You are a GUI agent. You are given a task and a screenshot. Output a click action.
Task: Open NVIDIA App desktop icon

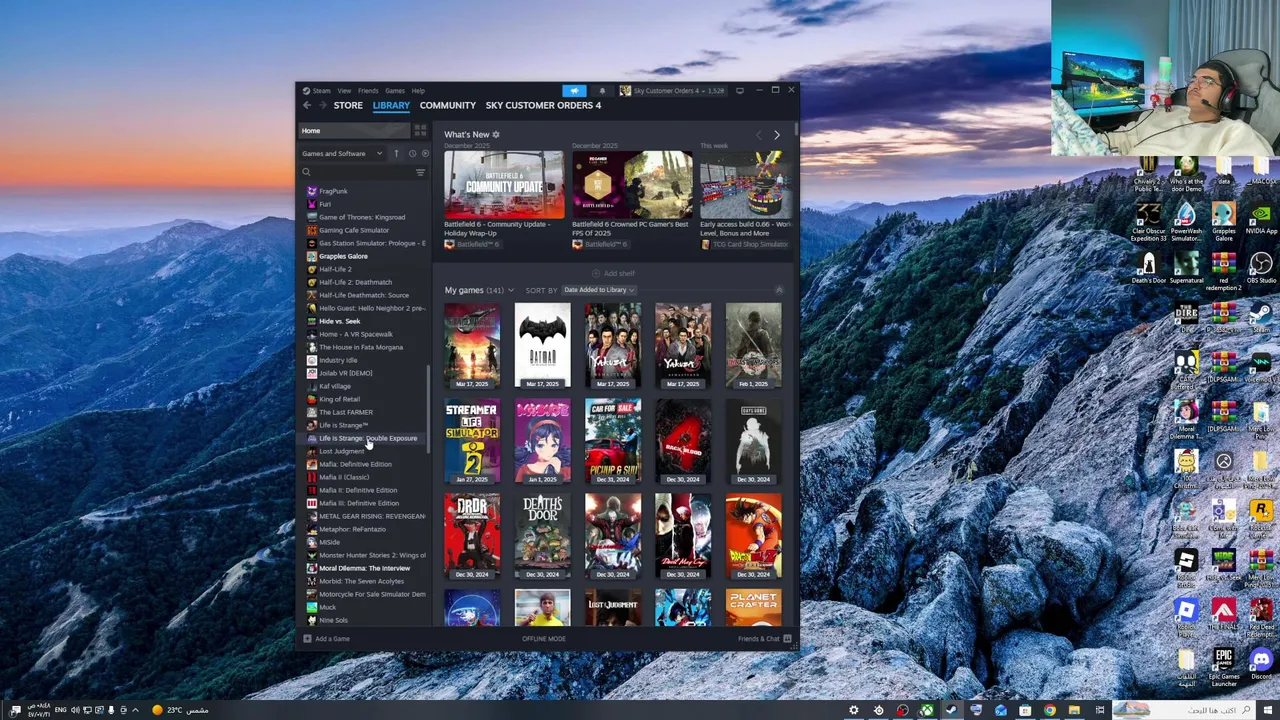pos(1261,219)
